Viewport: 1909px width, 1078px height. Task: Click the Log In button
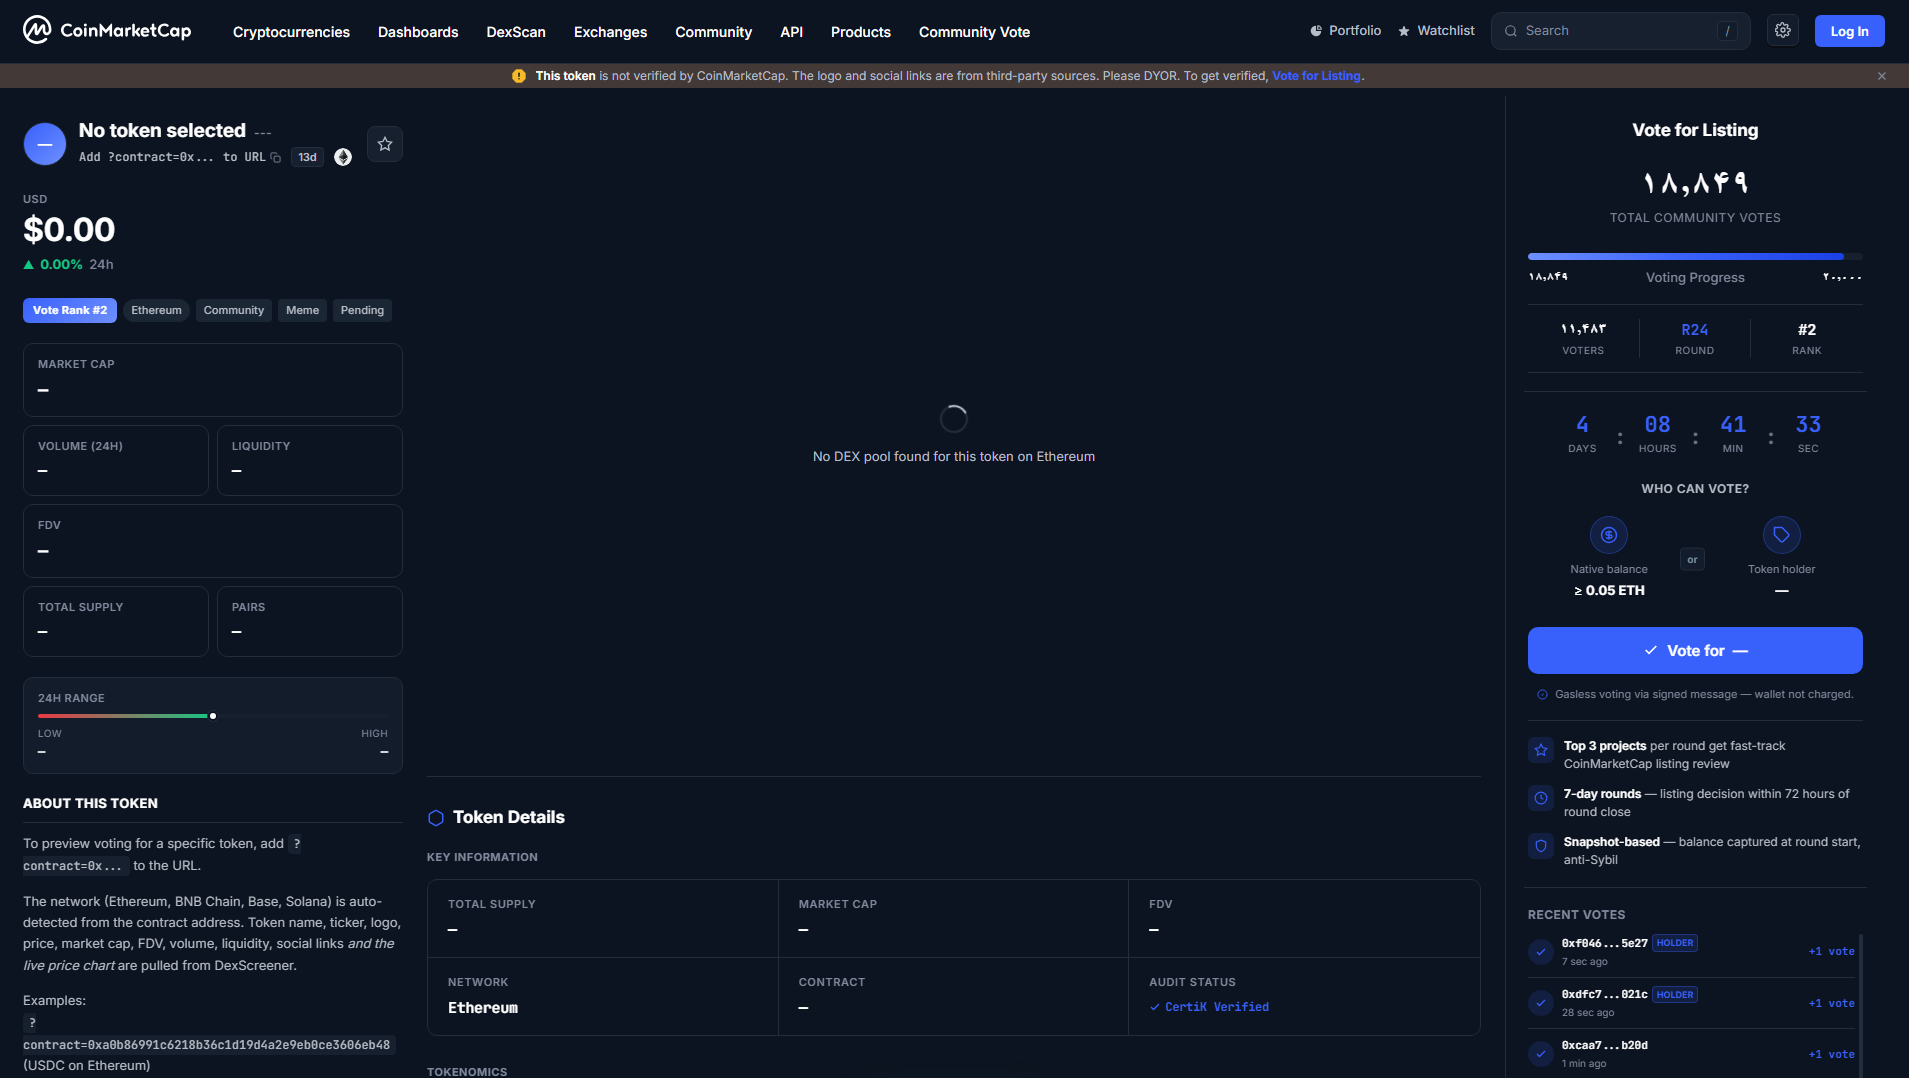pos(1849,31)
